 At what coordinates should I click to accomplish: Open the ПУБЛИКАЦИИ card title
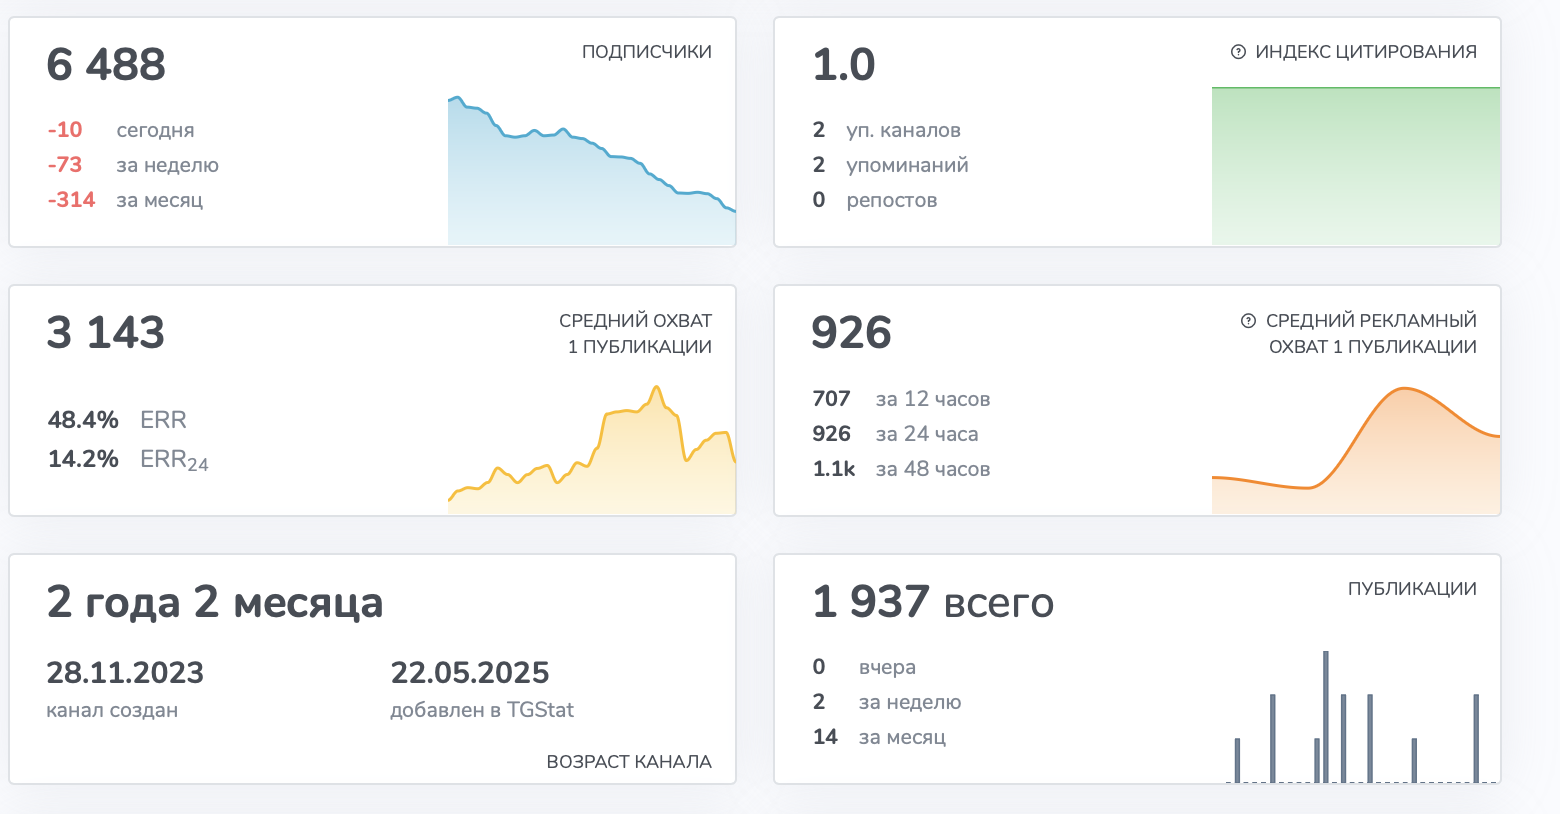point(1411,589)
